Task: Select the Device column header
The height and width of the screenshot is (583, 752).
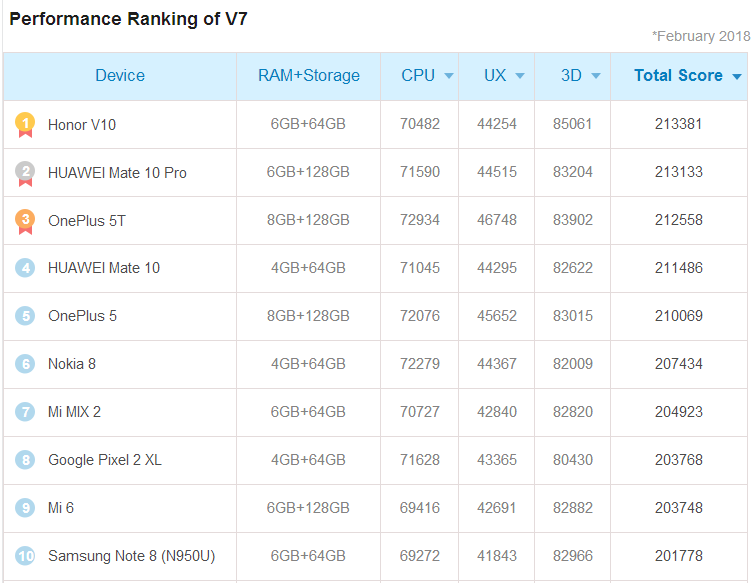Action: pyautogui.click(x=120, y=75)
